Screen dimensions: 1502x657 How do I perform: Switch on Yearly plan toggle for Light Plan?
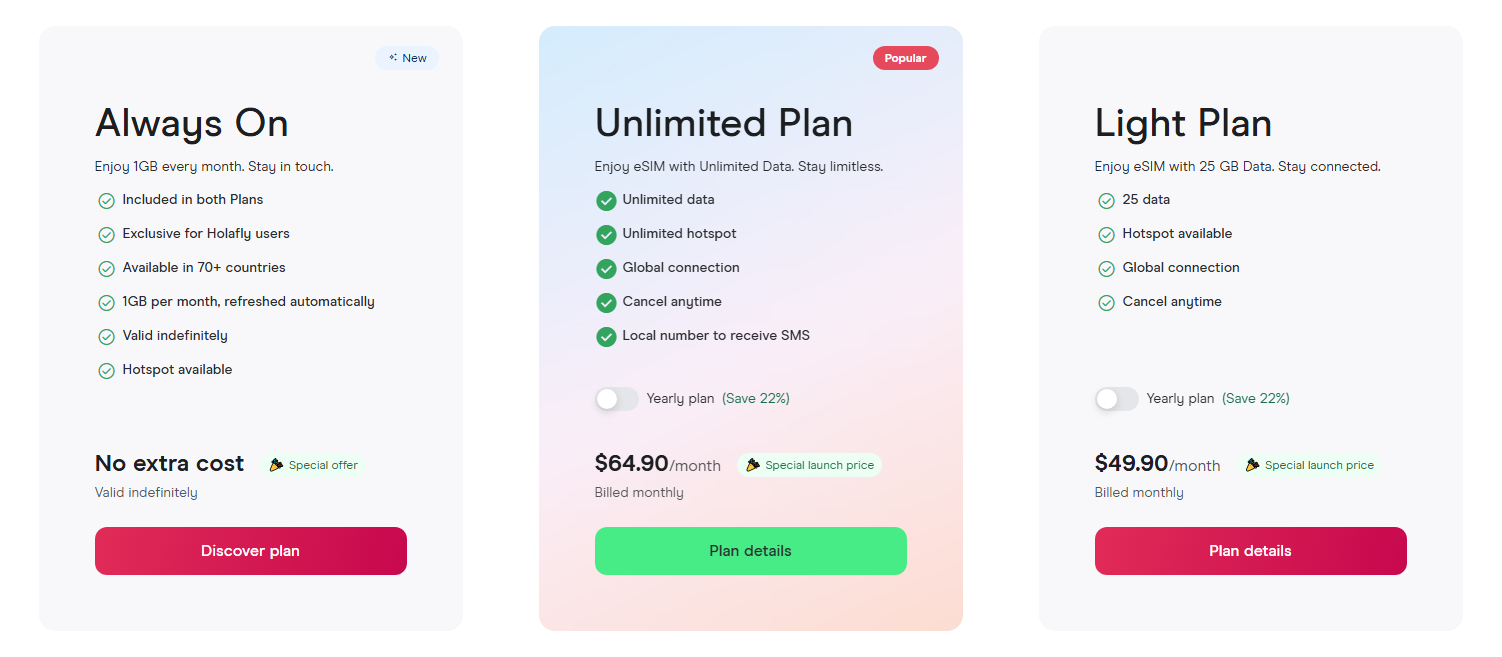coord(1116,399)
